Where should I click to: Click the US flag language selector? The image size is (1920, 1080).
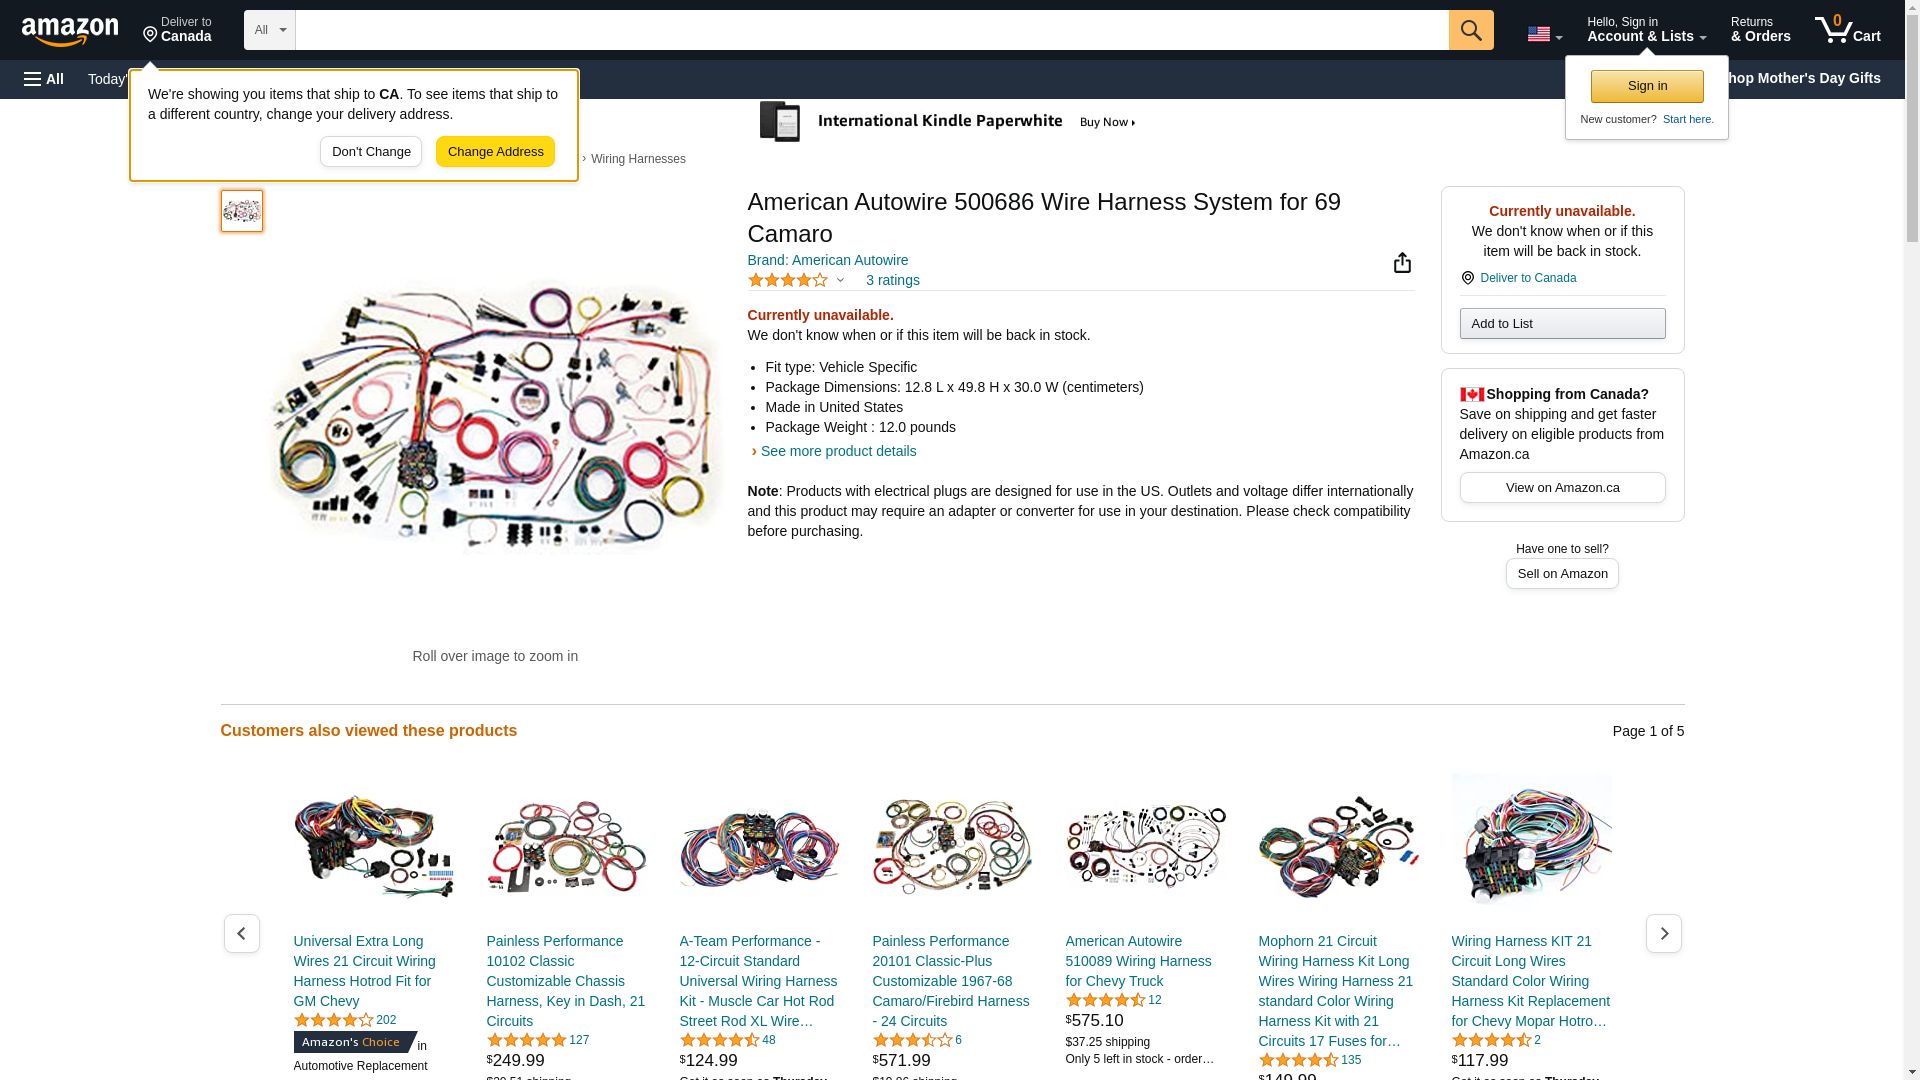tap(1544, 34)
